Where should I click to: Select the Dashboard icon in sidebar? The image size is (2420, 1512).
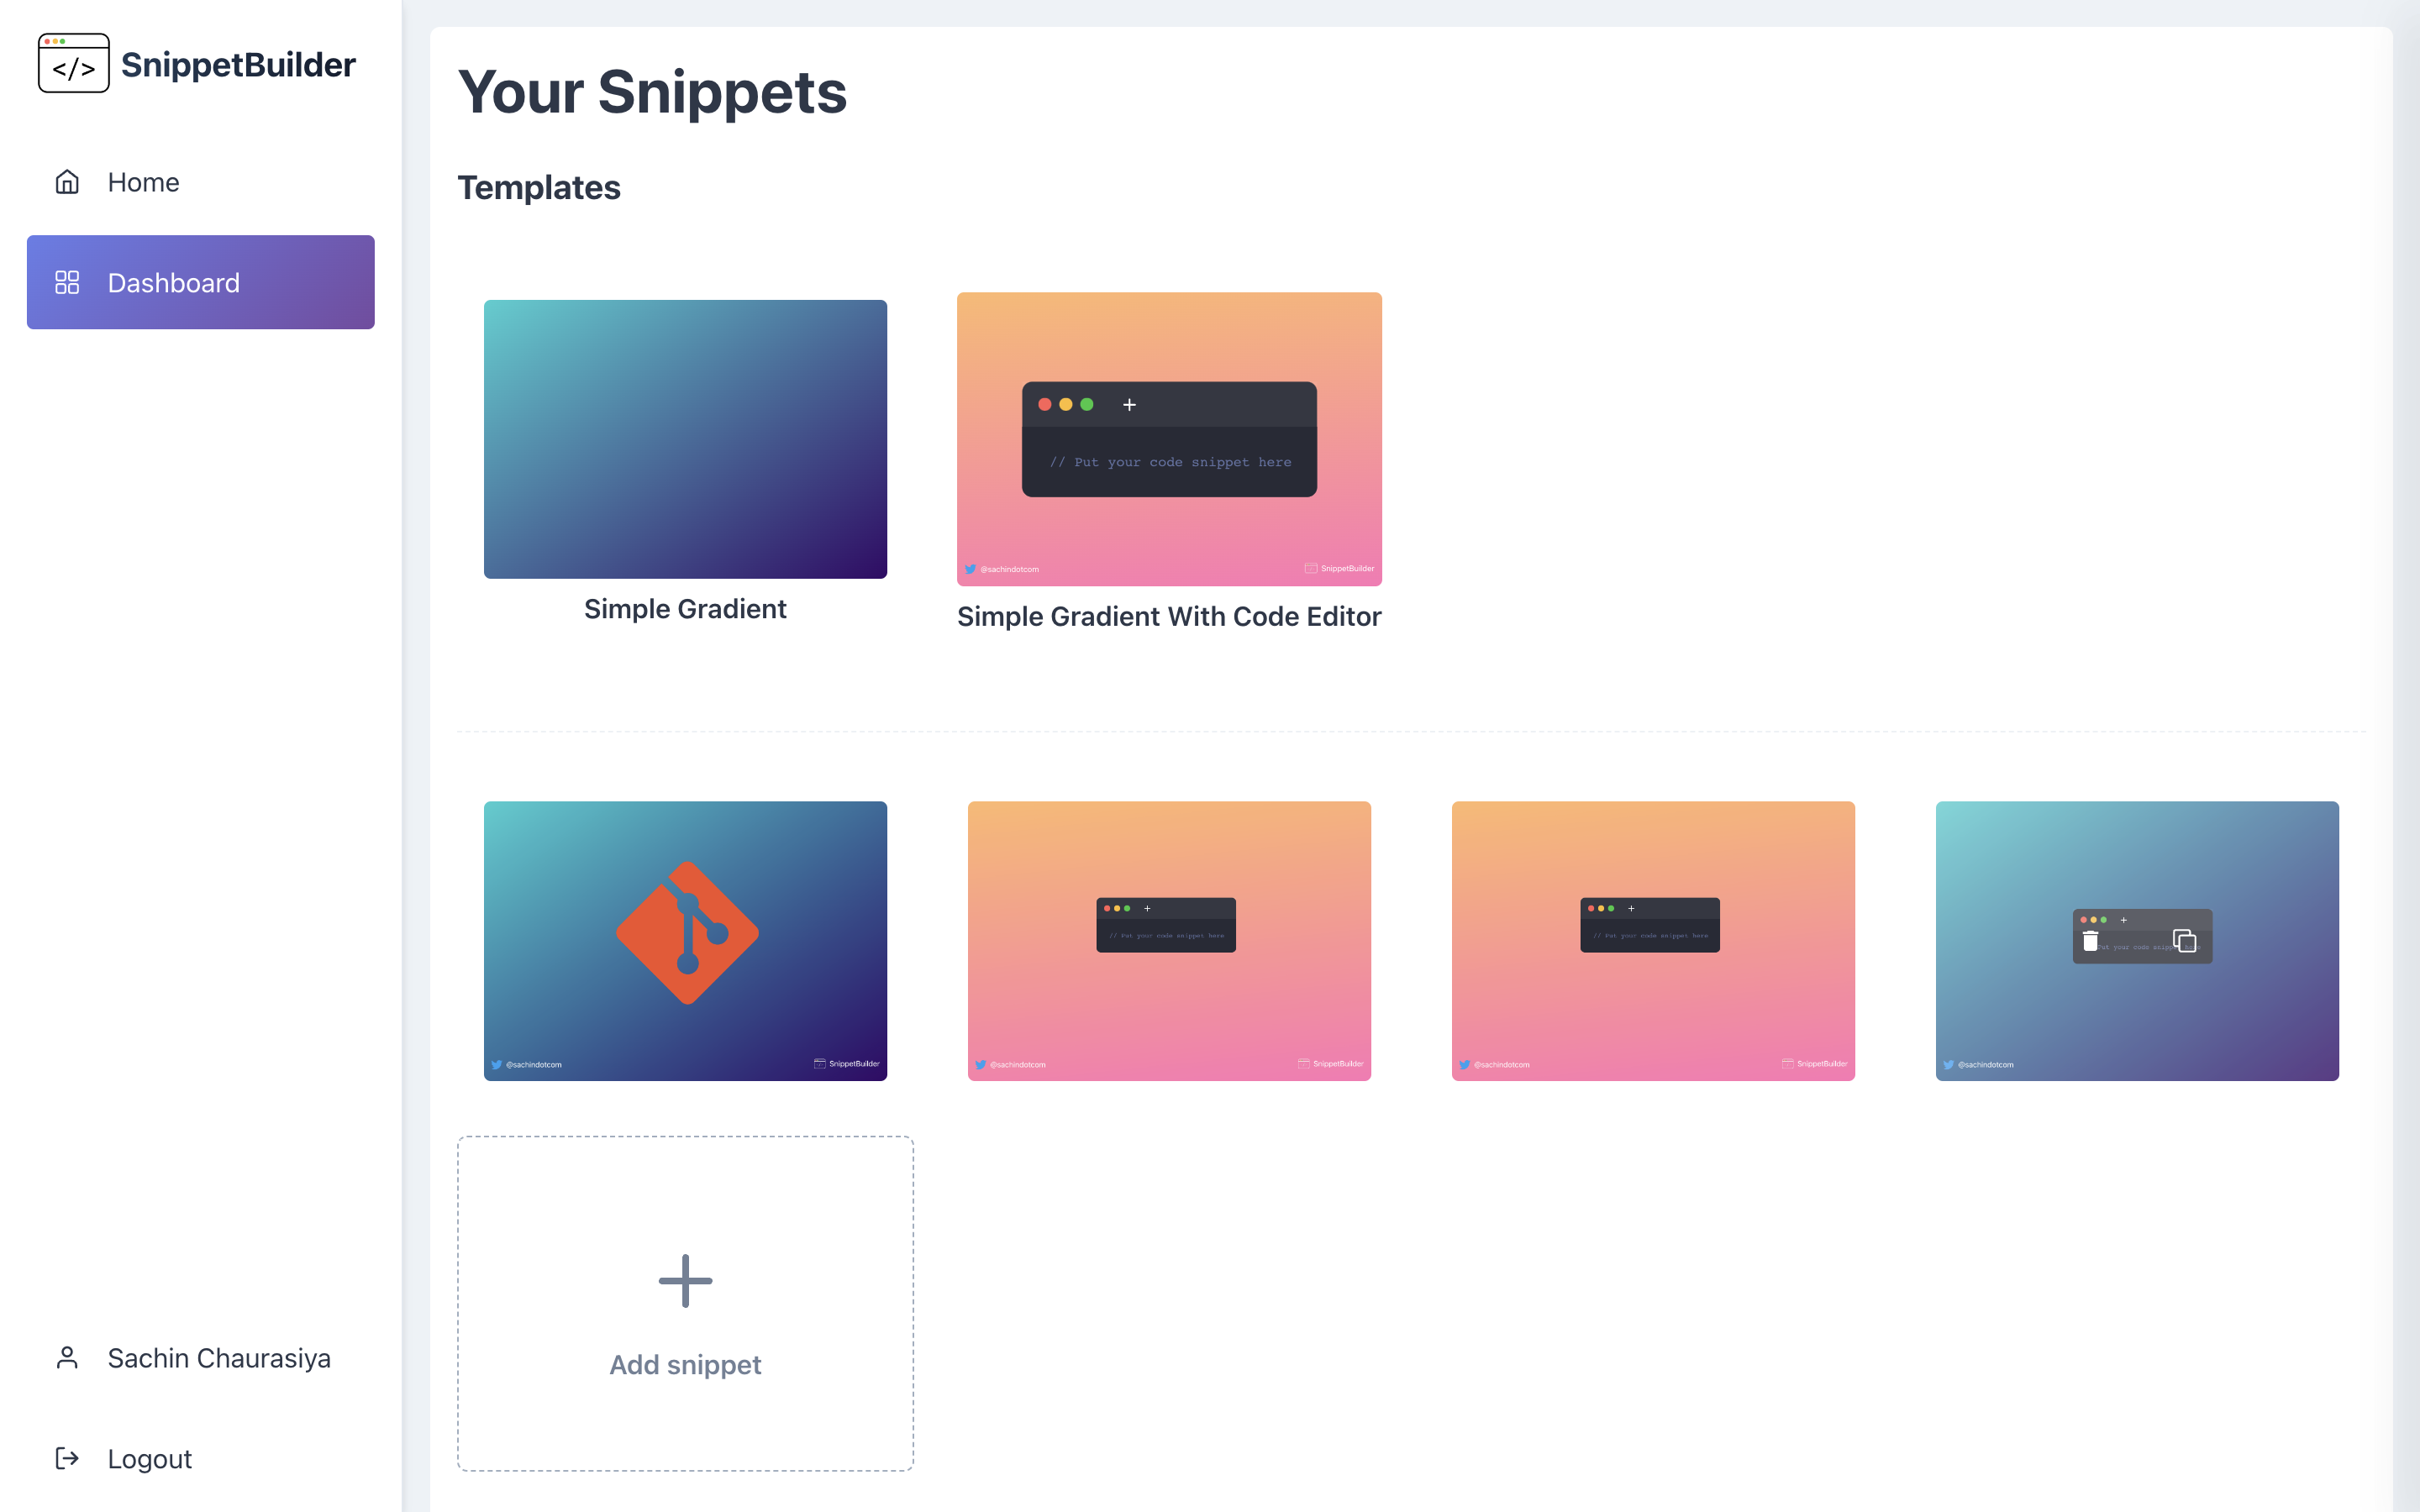[x=66, y=281]
